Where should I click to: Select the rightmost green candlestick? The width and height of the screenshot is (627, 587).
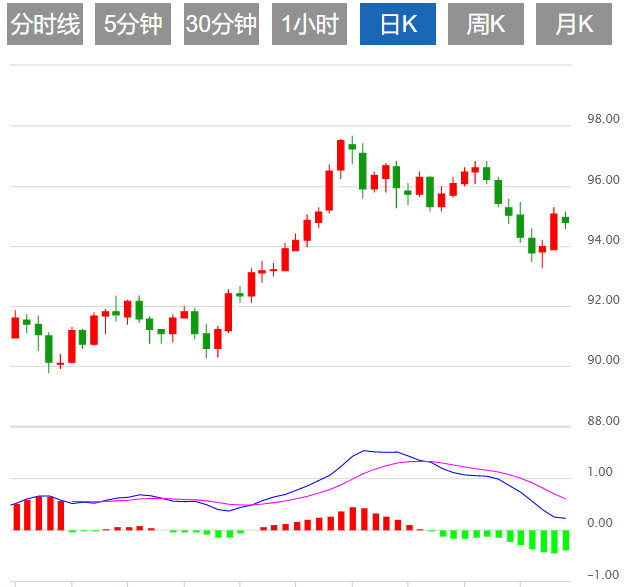coord(565,220)
